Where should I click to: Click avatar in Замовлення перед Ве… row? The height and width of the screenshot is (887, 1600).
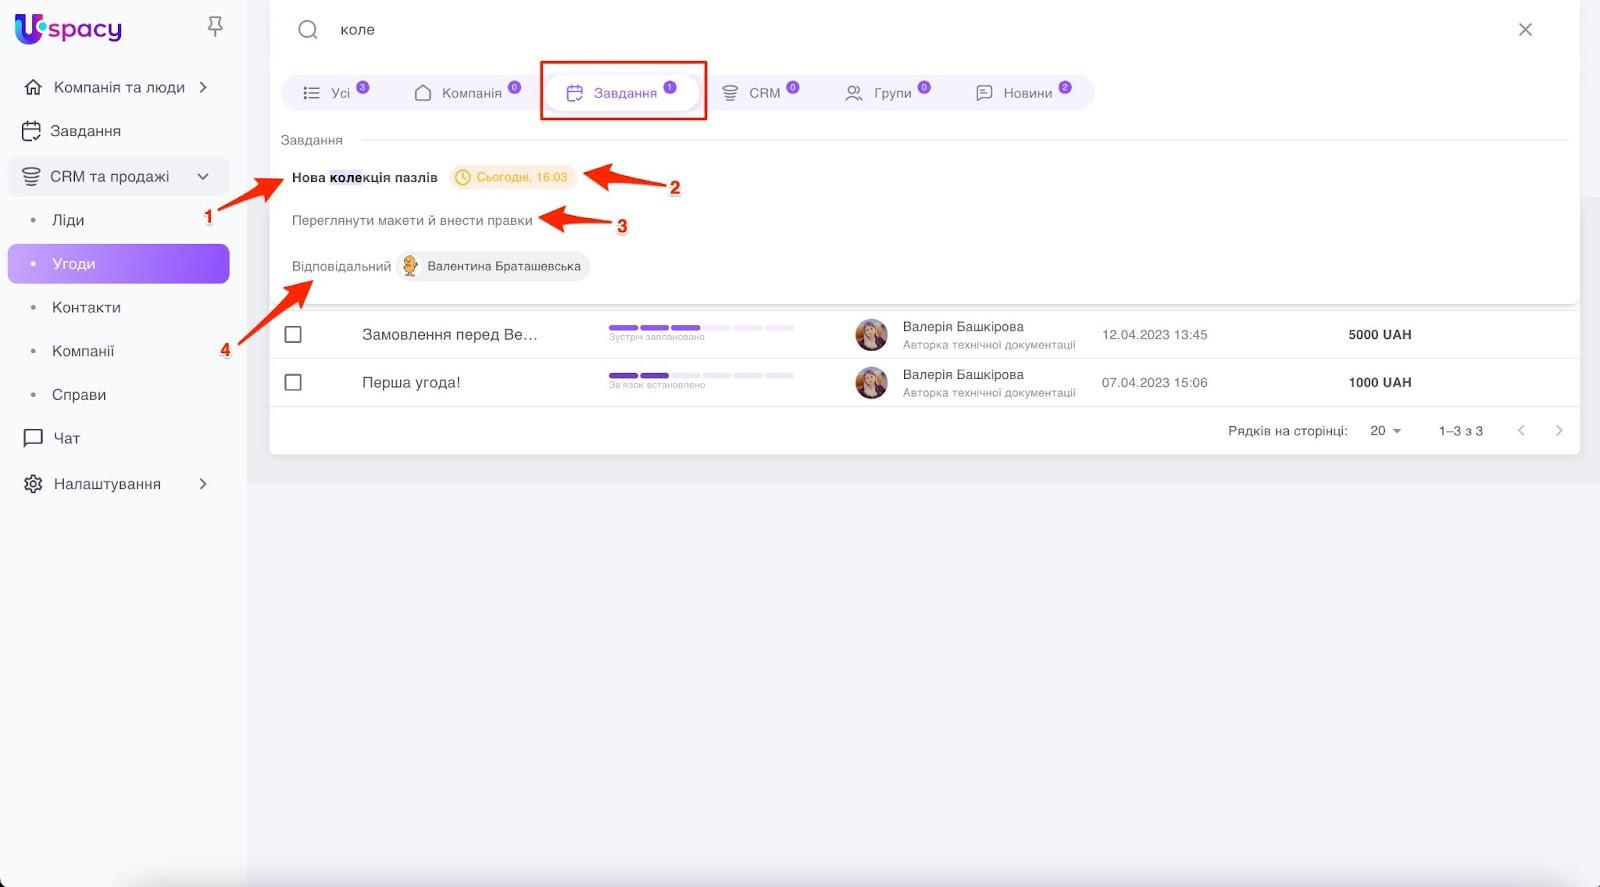pyautogui.click(x=871, y=335)
